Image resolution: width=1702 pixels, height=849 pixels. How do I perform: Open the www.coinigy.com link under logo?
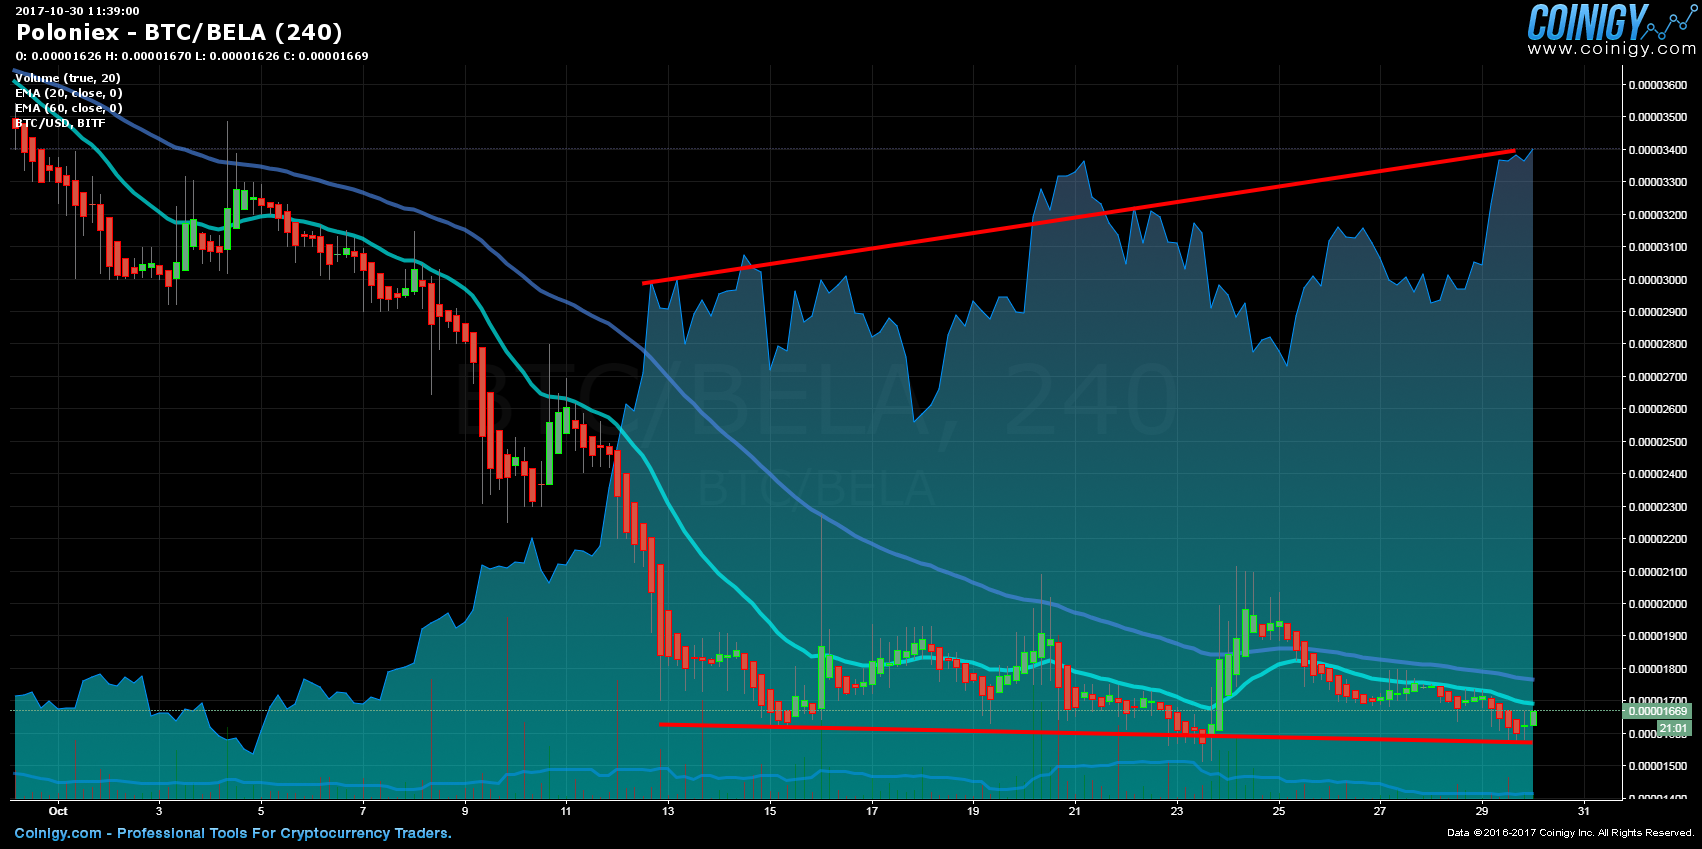tap(1612, 49)
